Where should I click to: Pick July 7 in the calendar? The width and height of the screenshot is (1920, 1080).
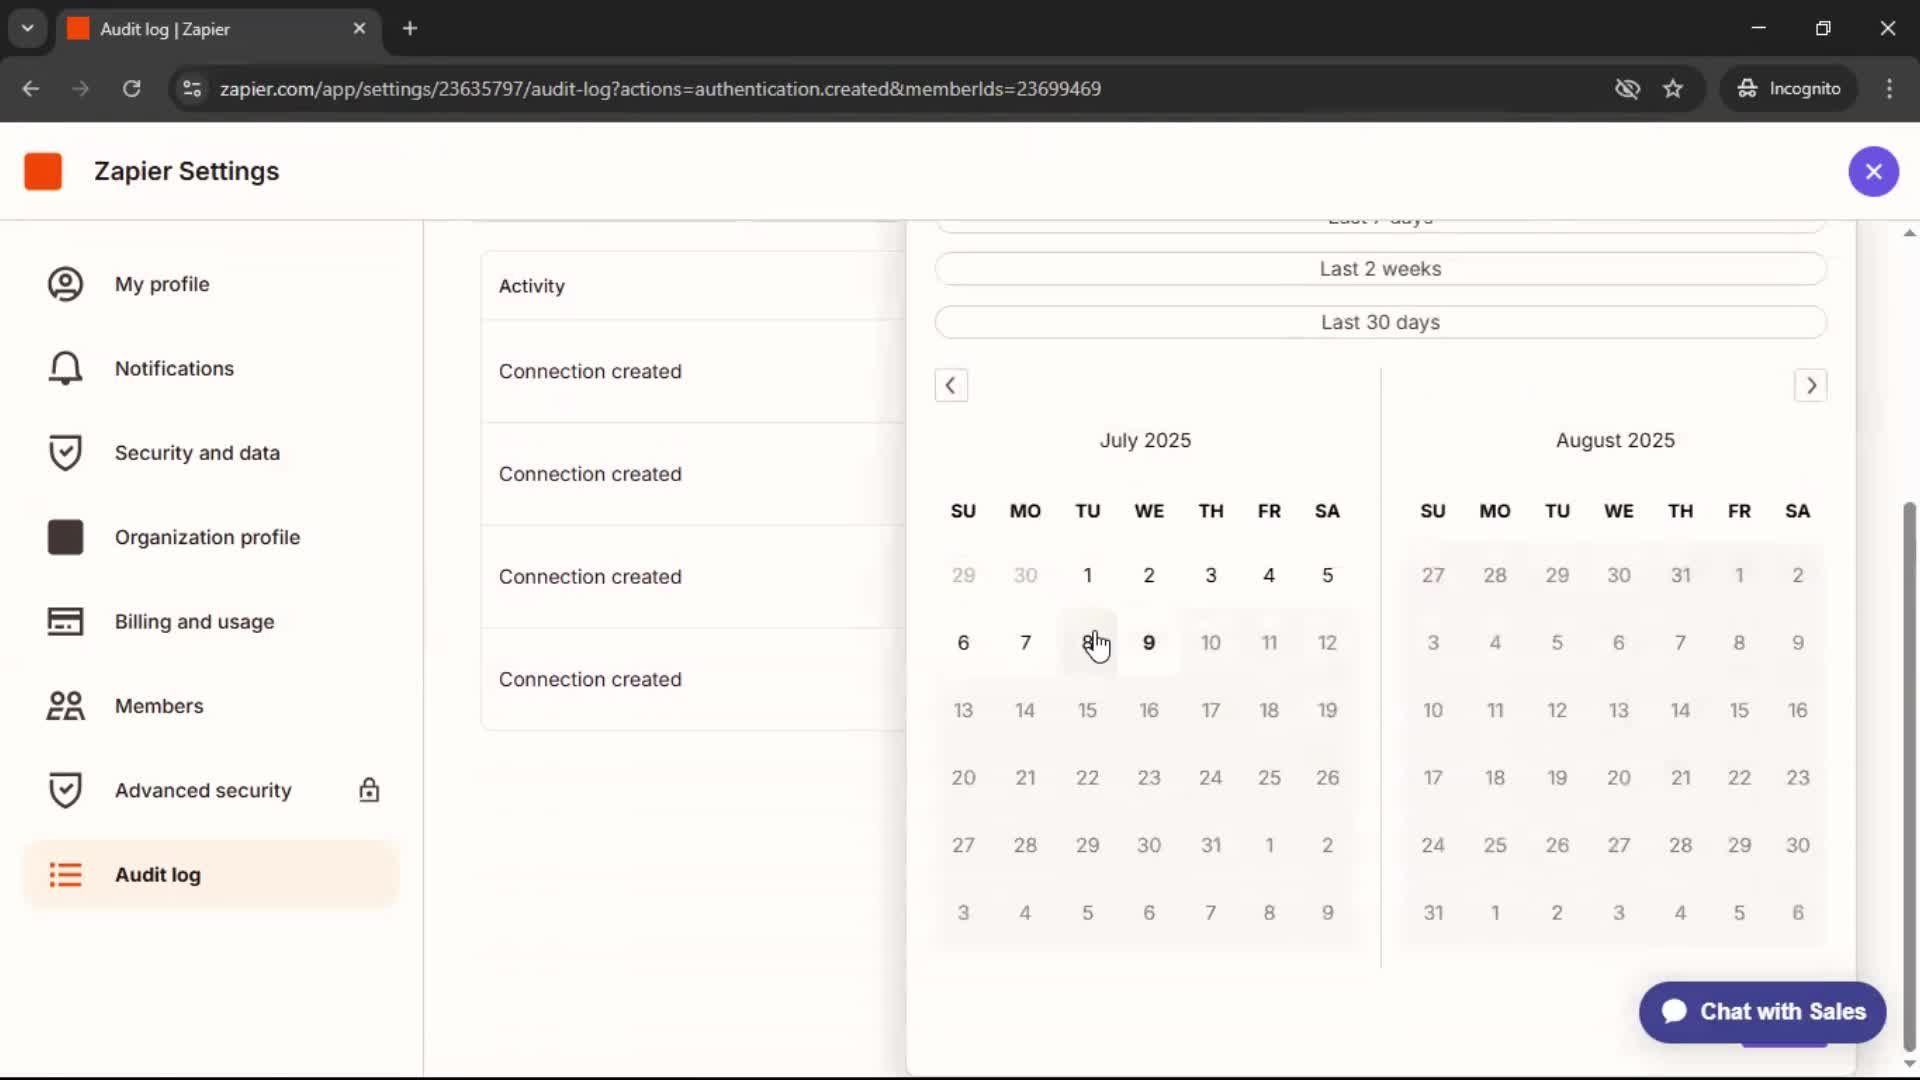1025,642
